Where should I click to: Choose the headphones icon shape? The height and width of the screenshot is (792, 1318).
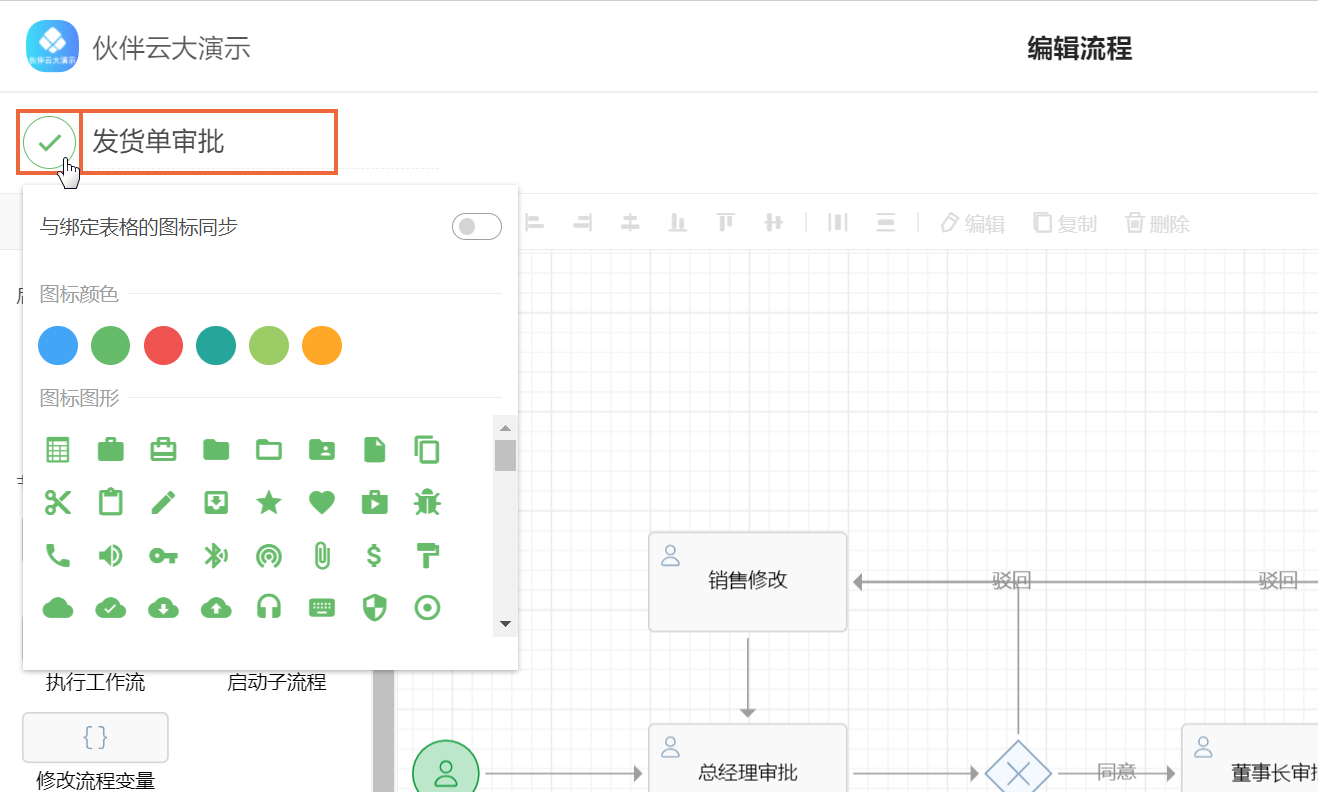point(269,607)
